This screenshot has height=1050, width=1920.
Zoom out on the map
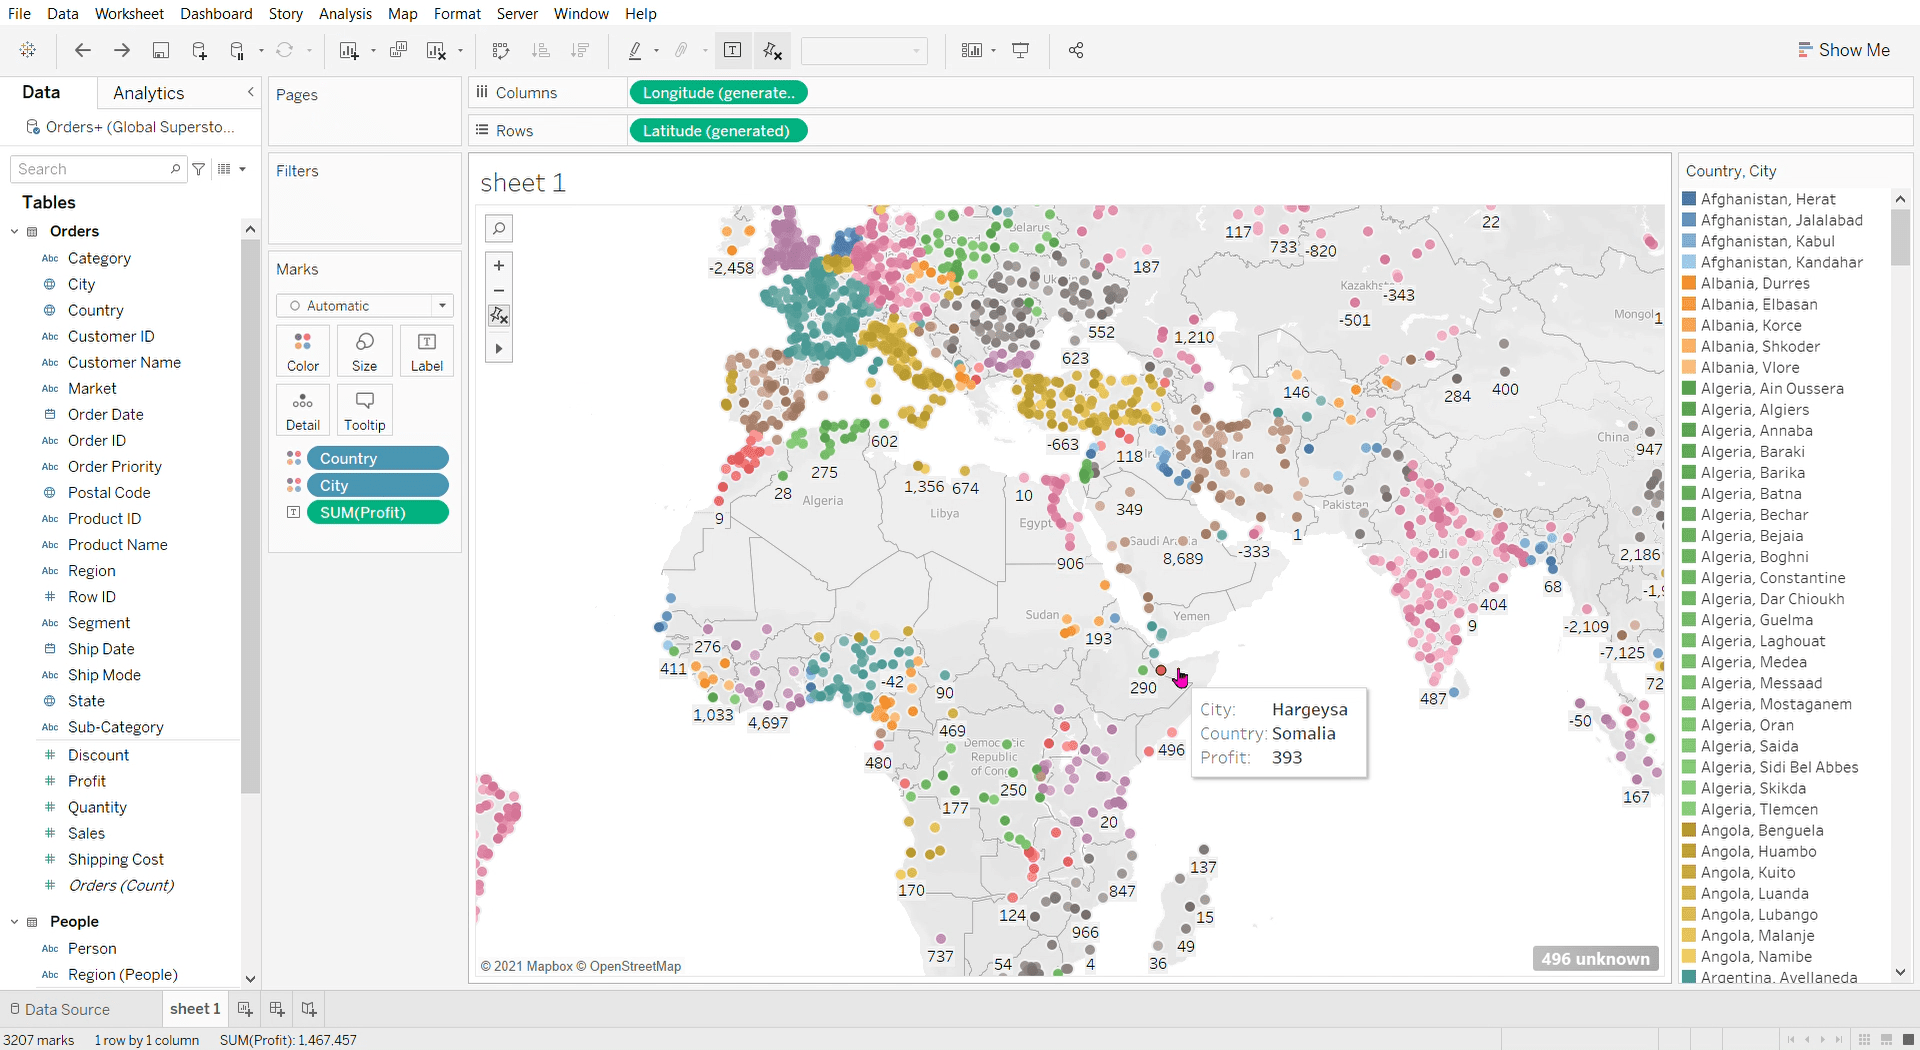coord(499,291)
